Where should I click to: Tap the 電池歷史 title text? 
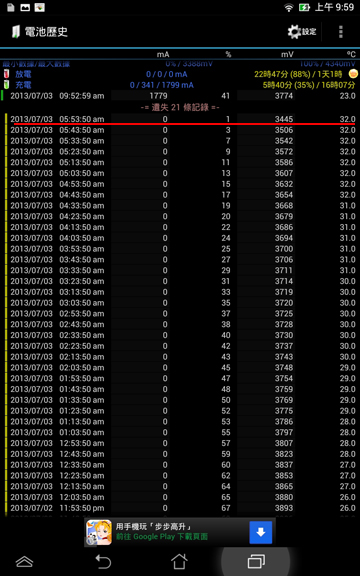pos(46,32)
